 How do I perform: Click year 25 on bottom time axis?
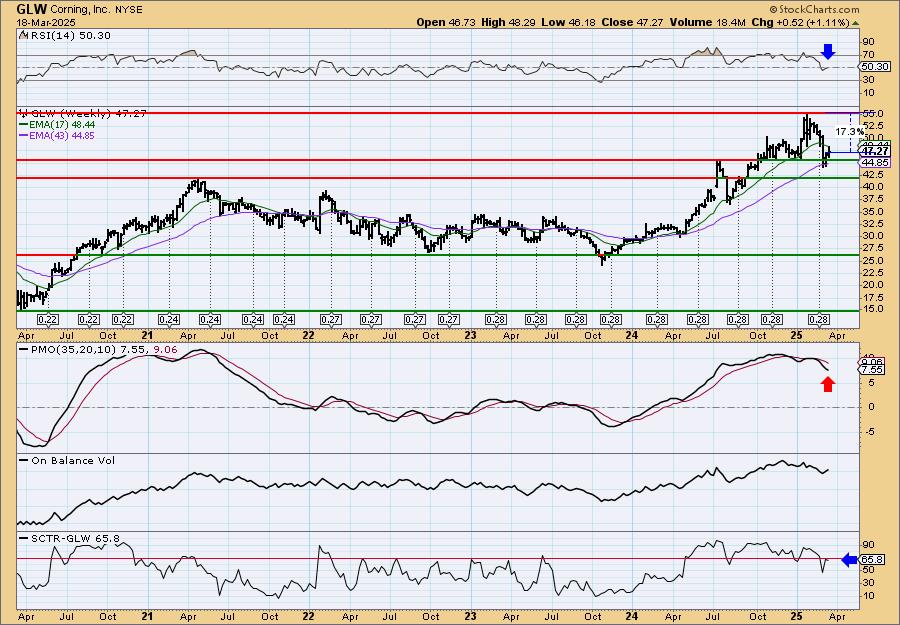pos(797,616)
